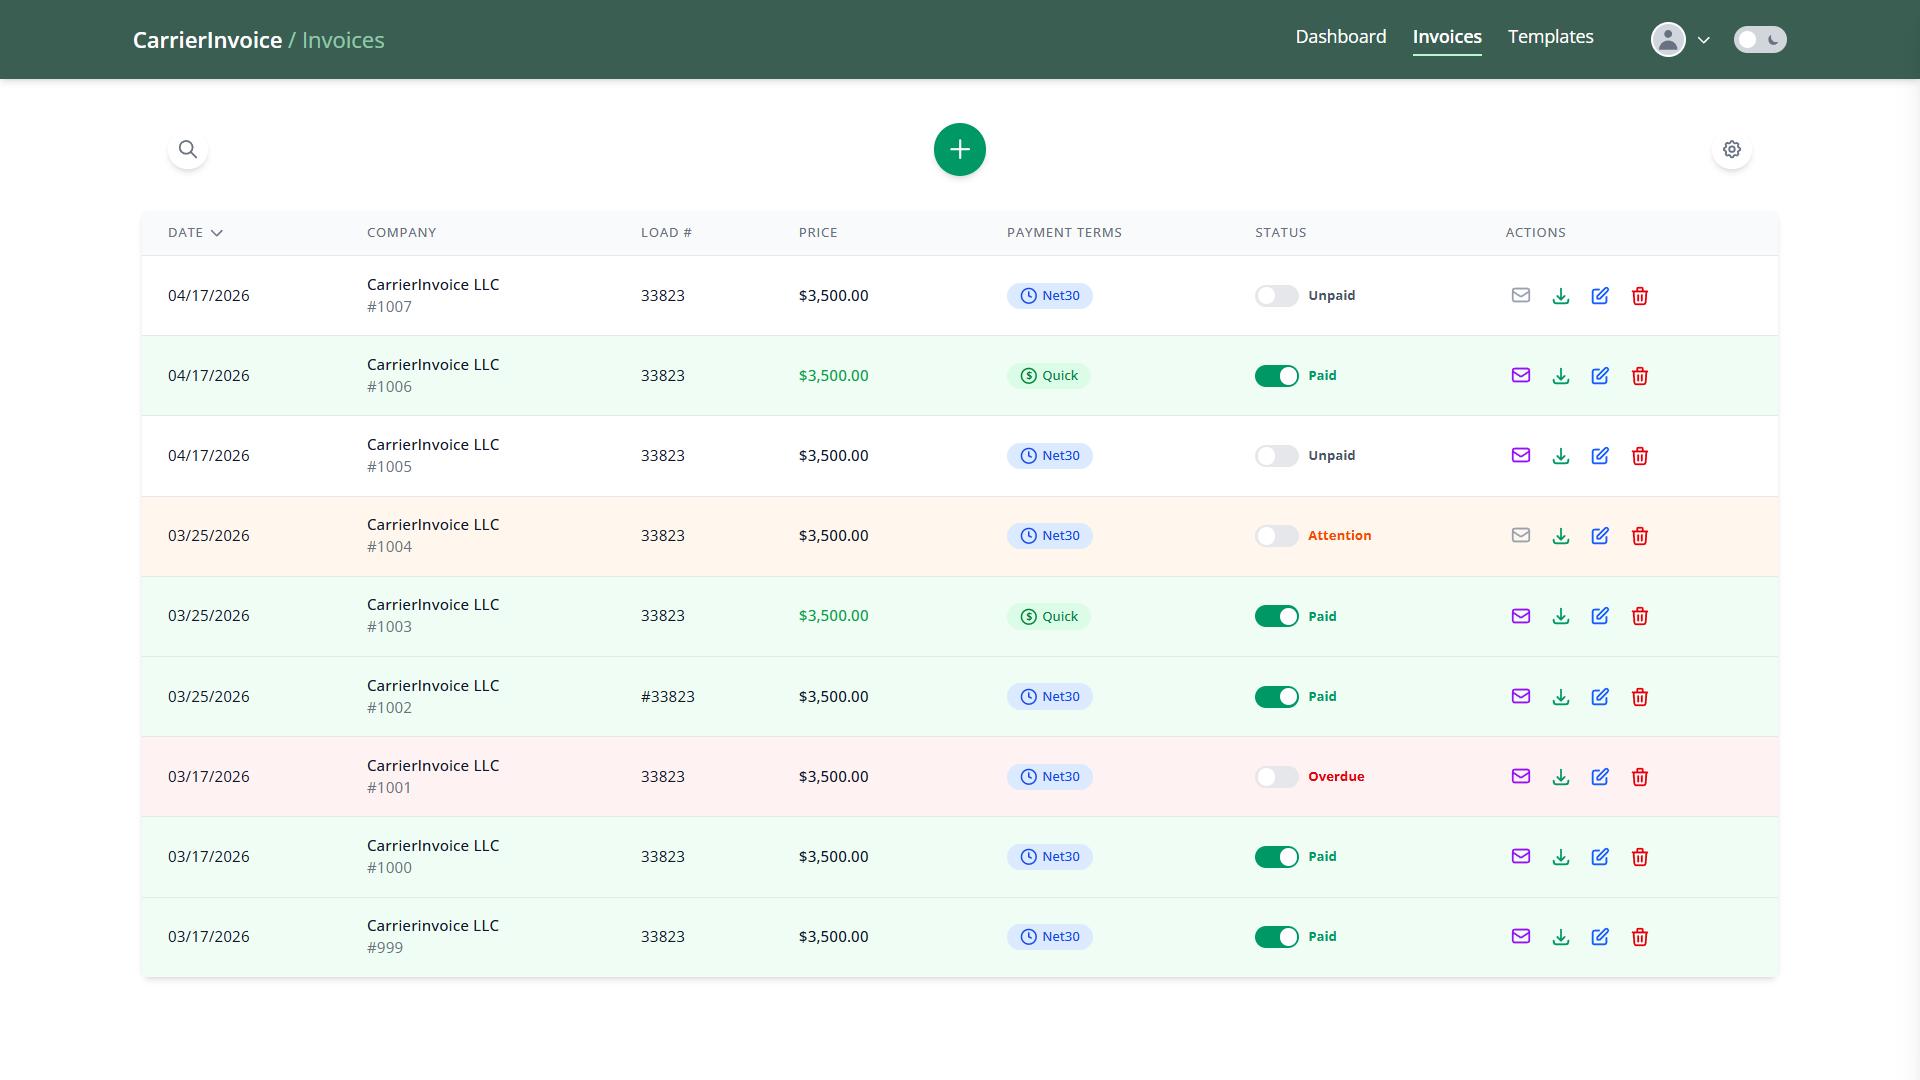
Task: Click Carrierinvoice LLC #999 company cell
Action: 433,937
